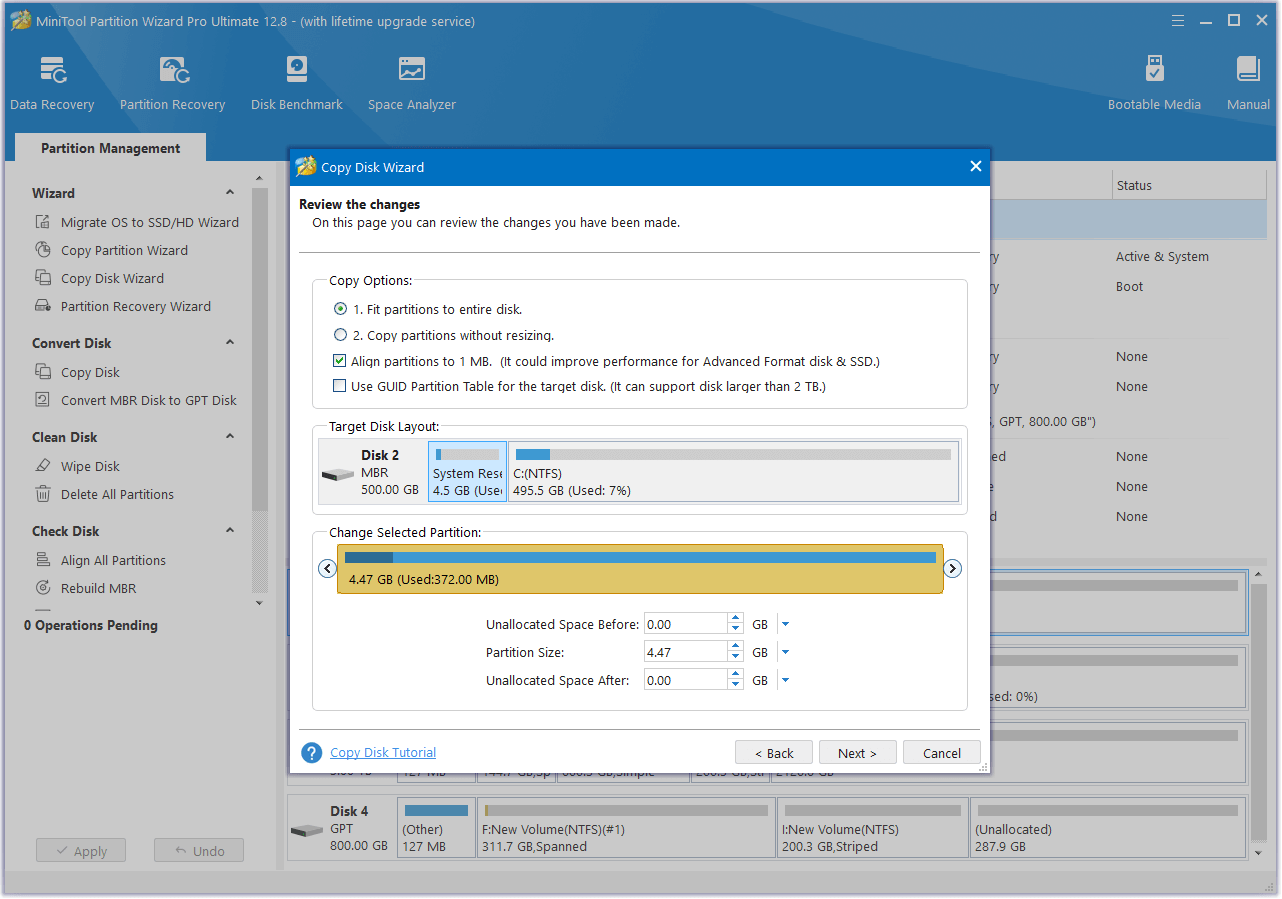
Task: Click the help question mark icon in wizard
Action: click(x=312, y=753)
